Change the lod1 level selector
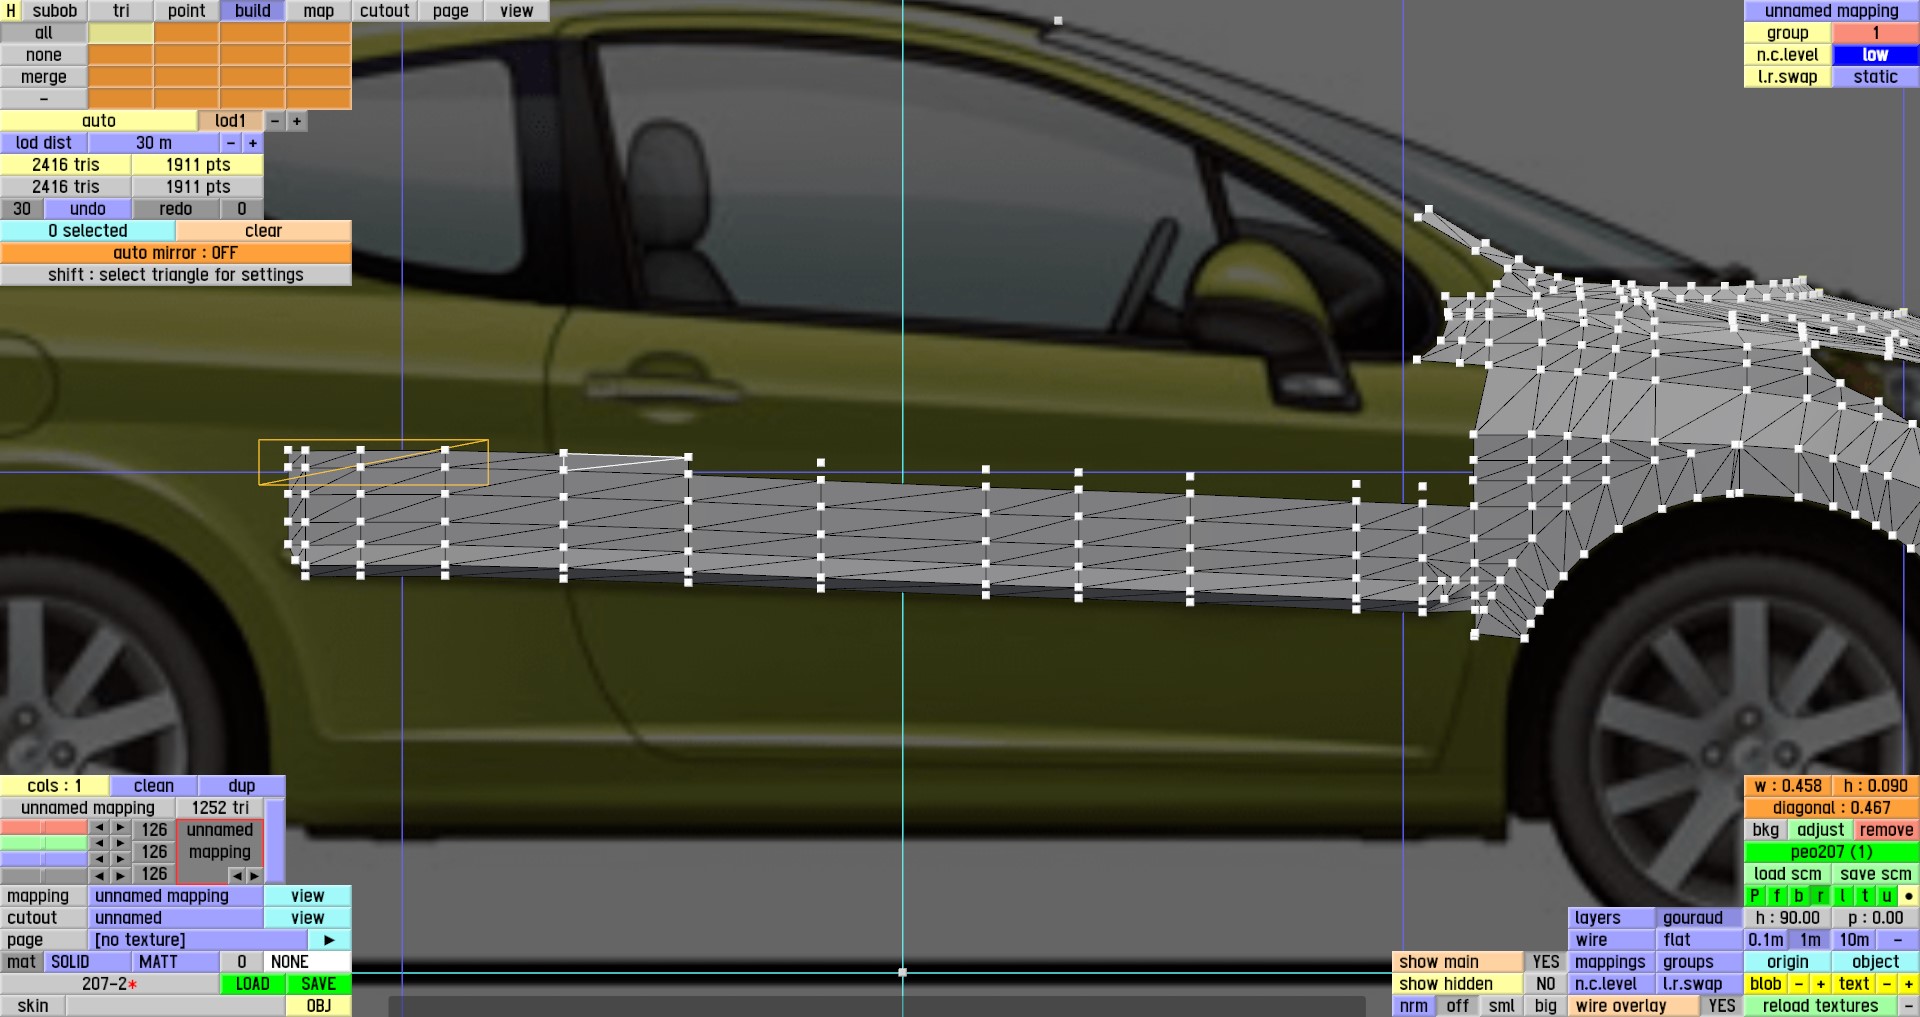1920x1017 pixels. [x=231, y=121]
